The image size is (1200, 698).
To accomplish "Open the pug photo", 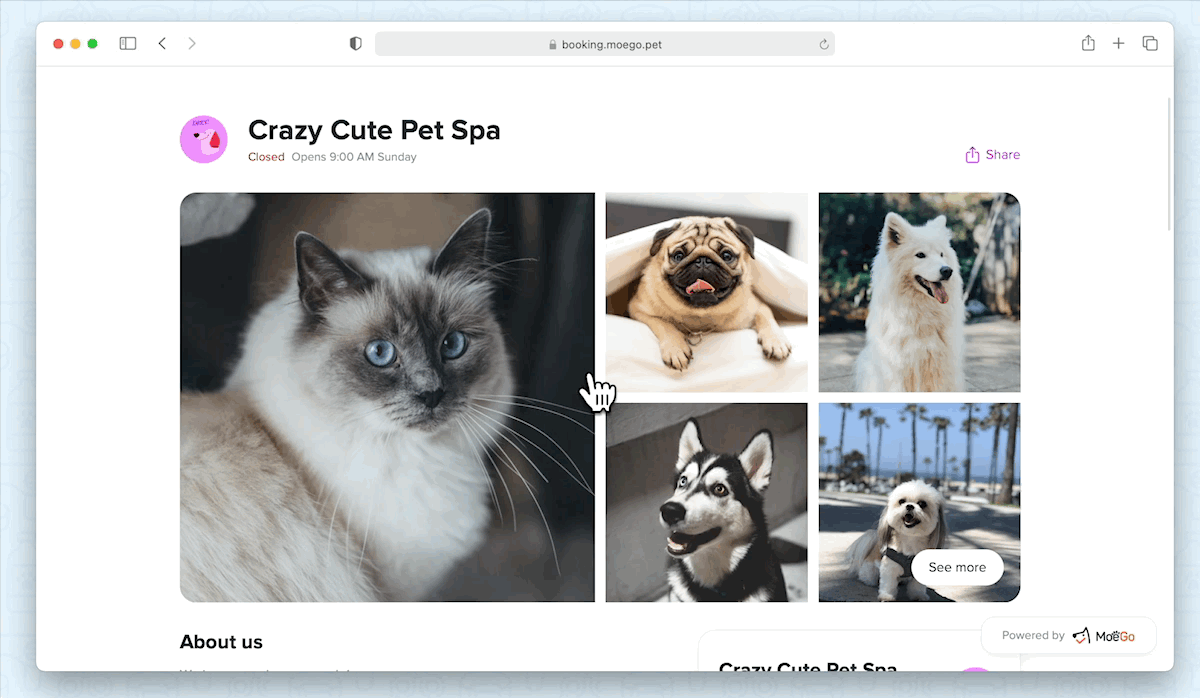I will [706, 292].
